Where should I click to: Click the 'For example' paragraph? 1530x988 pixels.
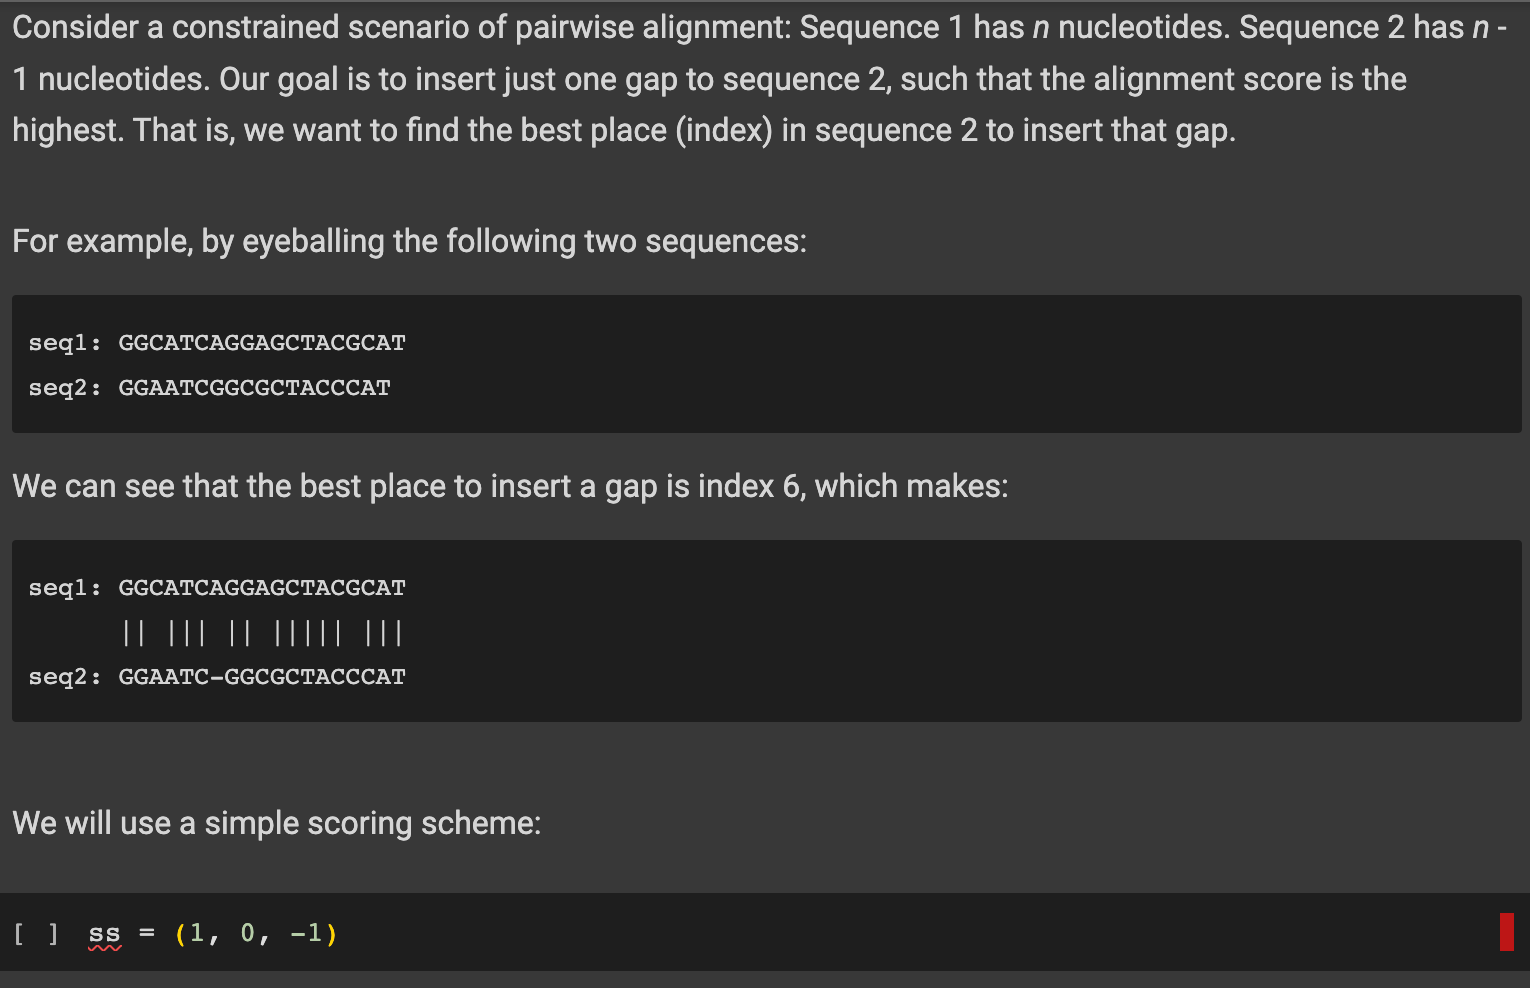(410, 241)
